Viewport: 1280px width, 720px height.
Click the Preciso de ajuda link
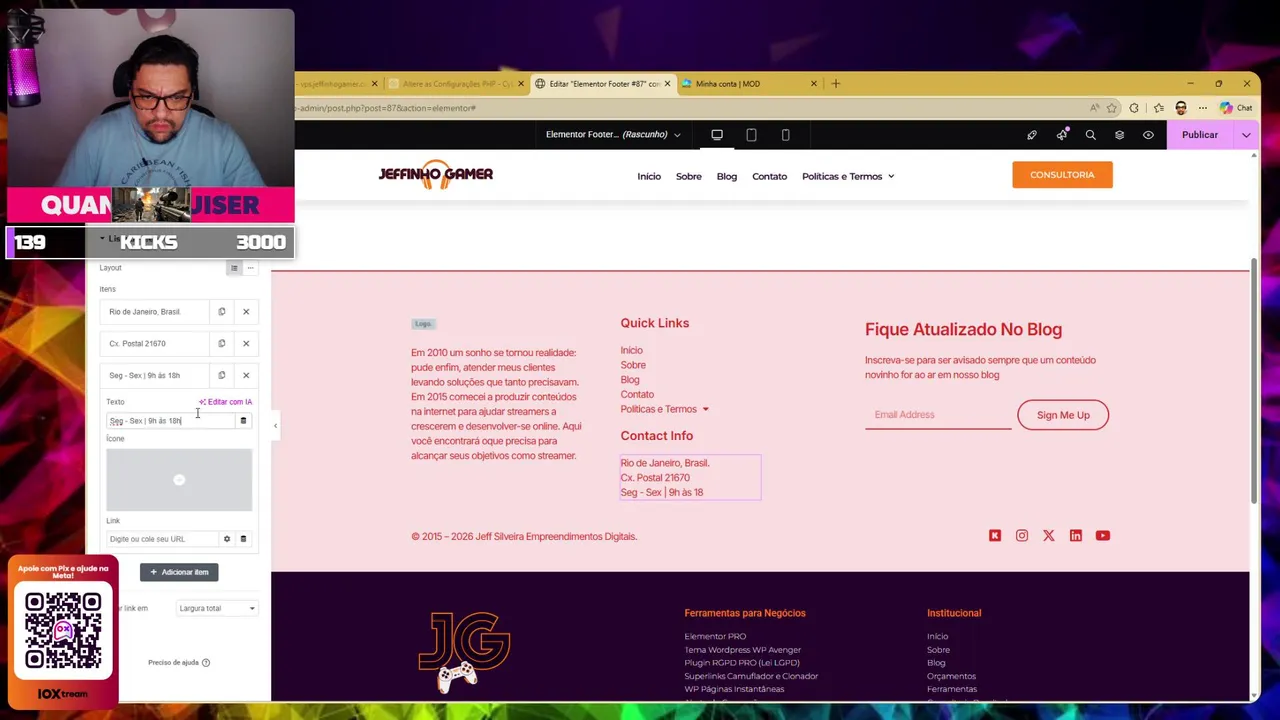click(x=178, y=662)
